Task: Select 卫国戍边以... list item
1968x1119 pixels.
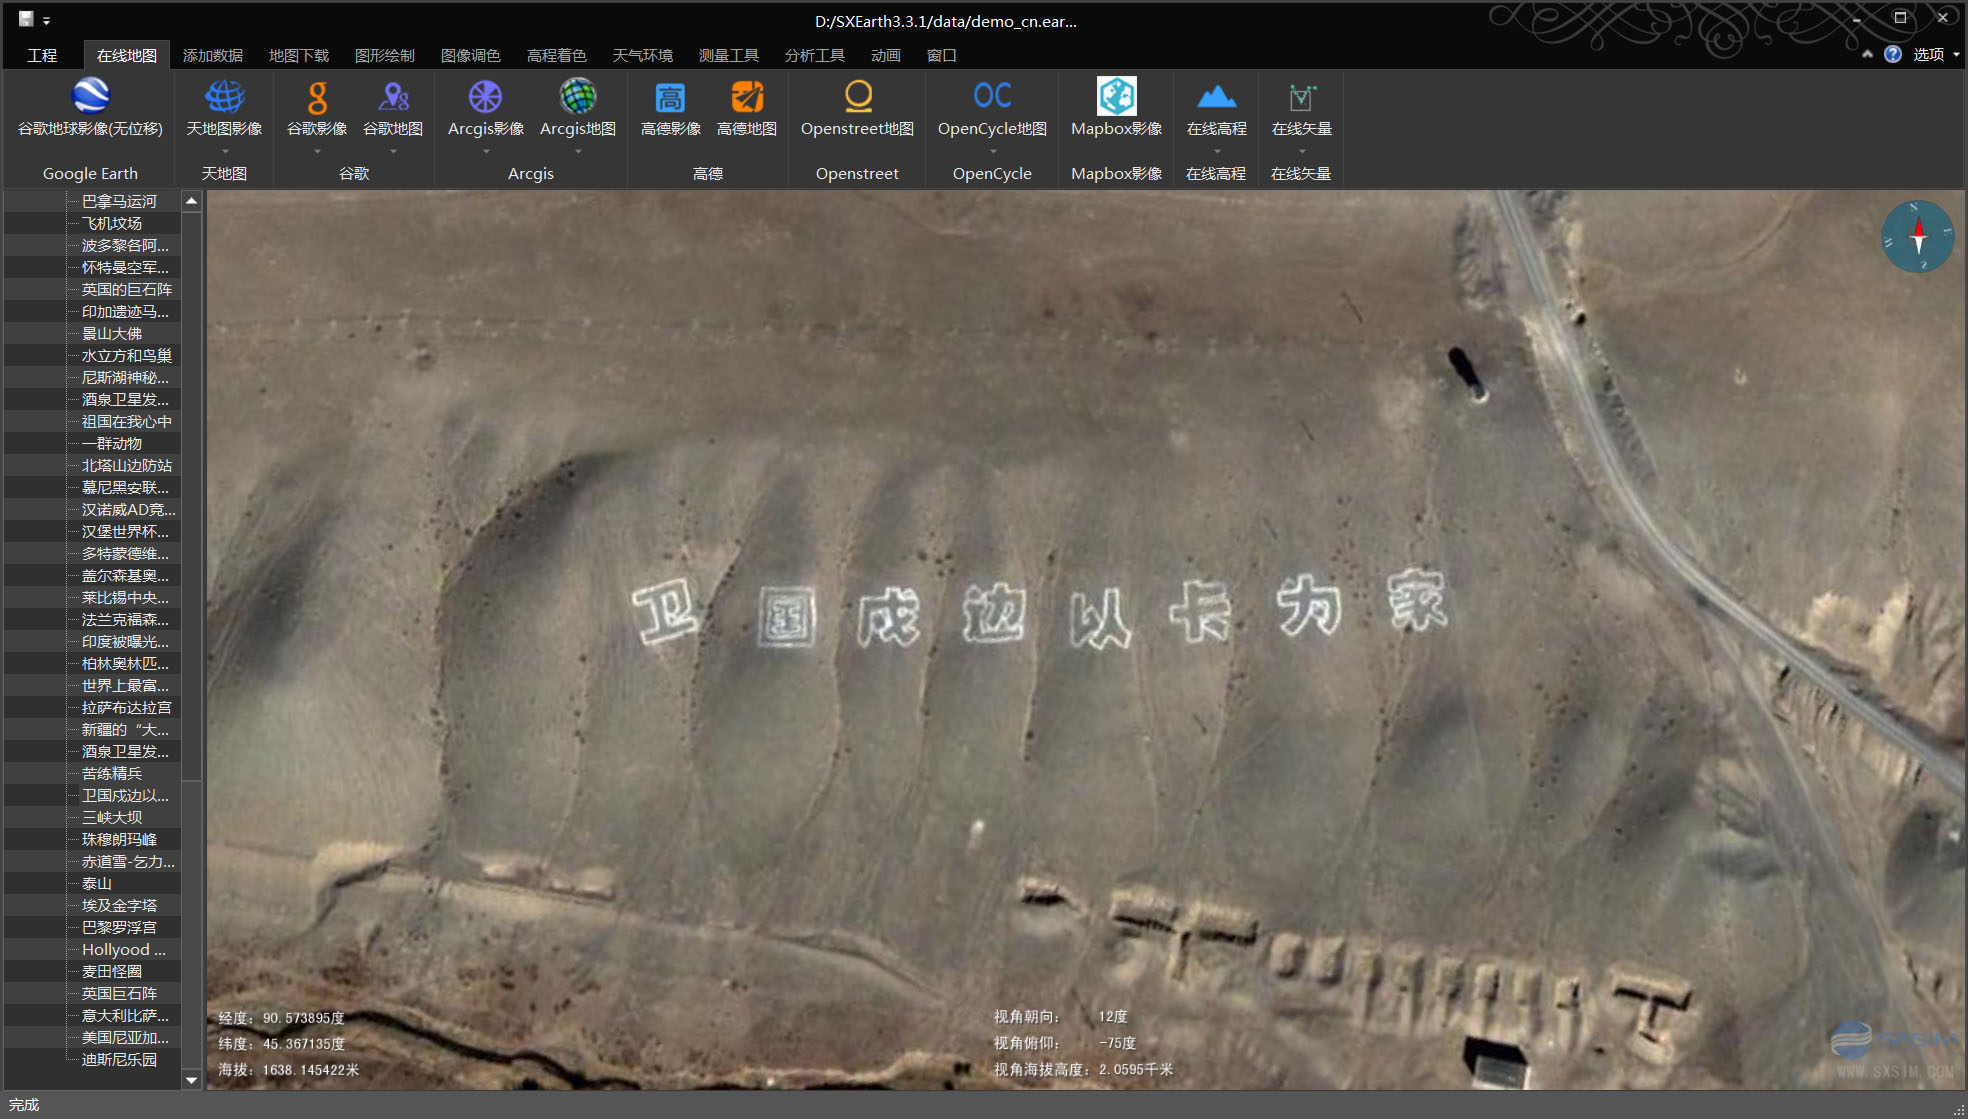Action: click(x=125, y=795)
